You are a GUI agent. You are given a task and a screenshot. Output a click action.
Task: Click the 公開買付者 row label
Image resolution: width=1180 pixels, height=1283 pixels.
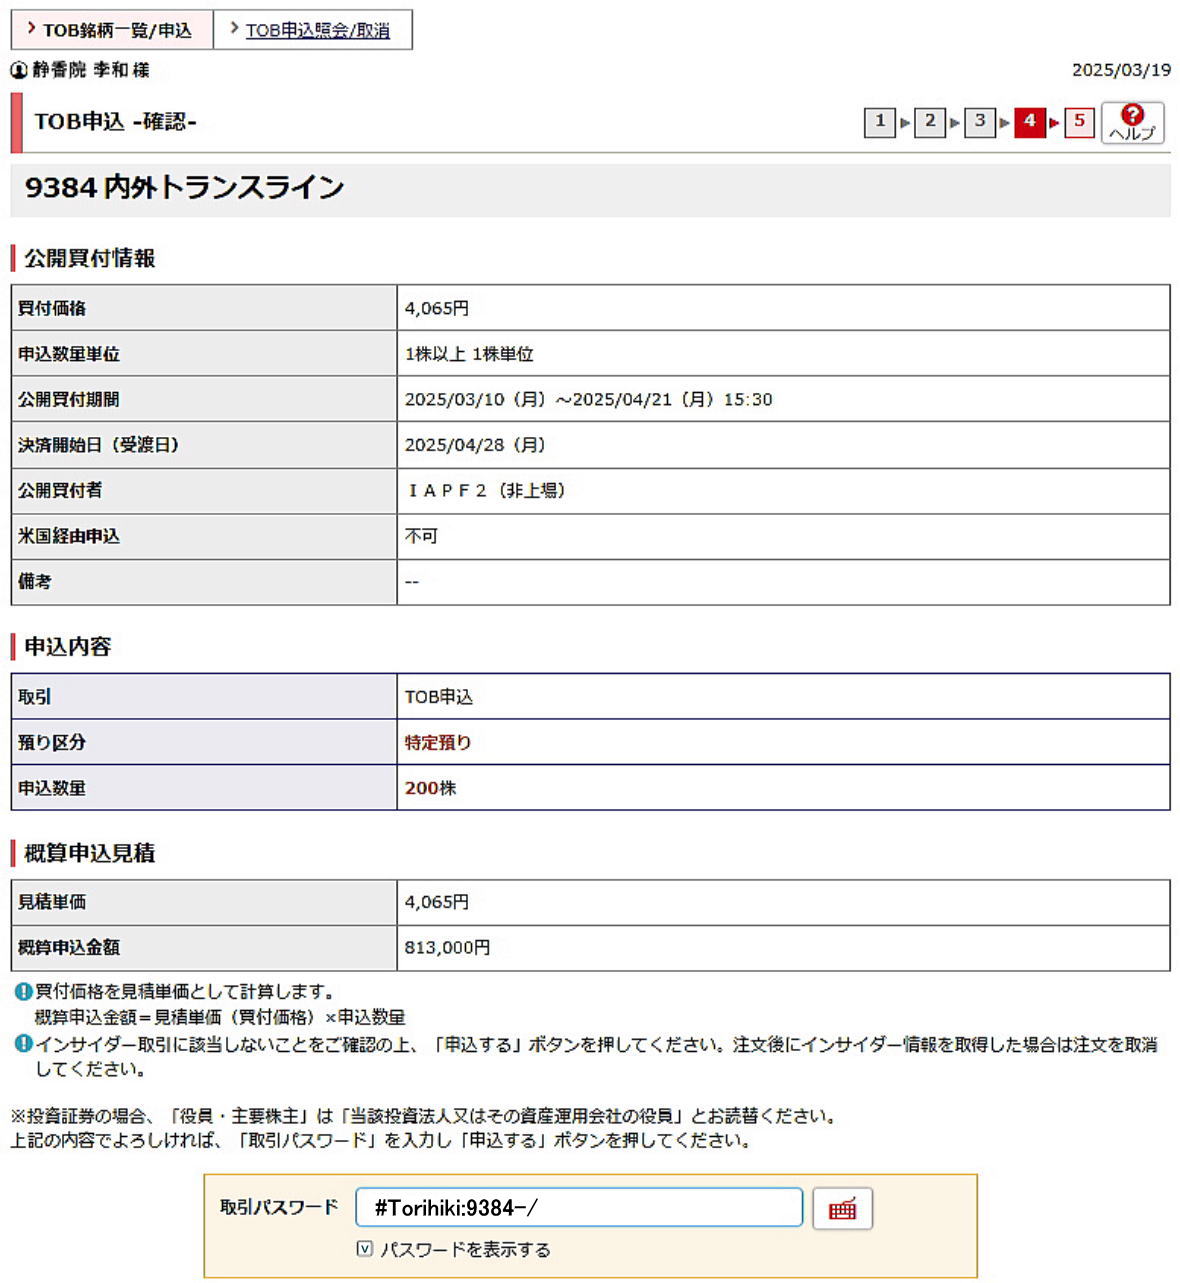point(60,490)
